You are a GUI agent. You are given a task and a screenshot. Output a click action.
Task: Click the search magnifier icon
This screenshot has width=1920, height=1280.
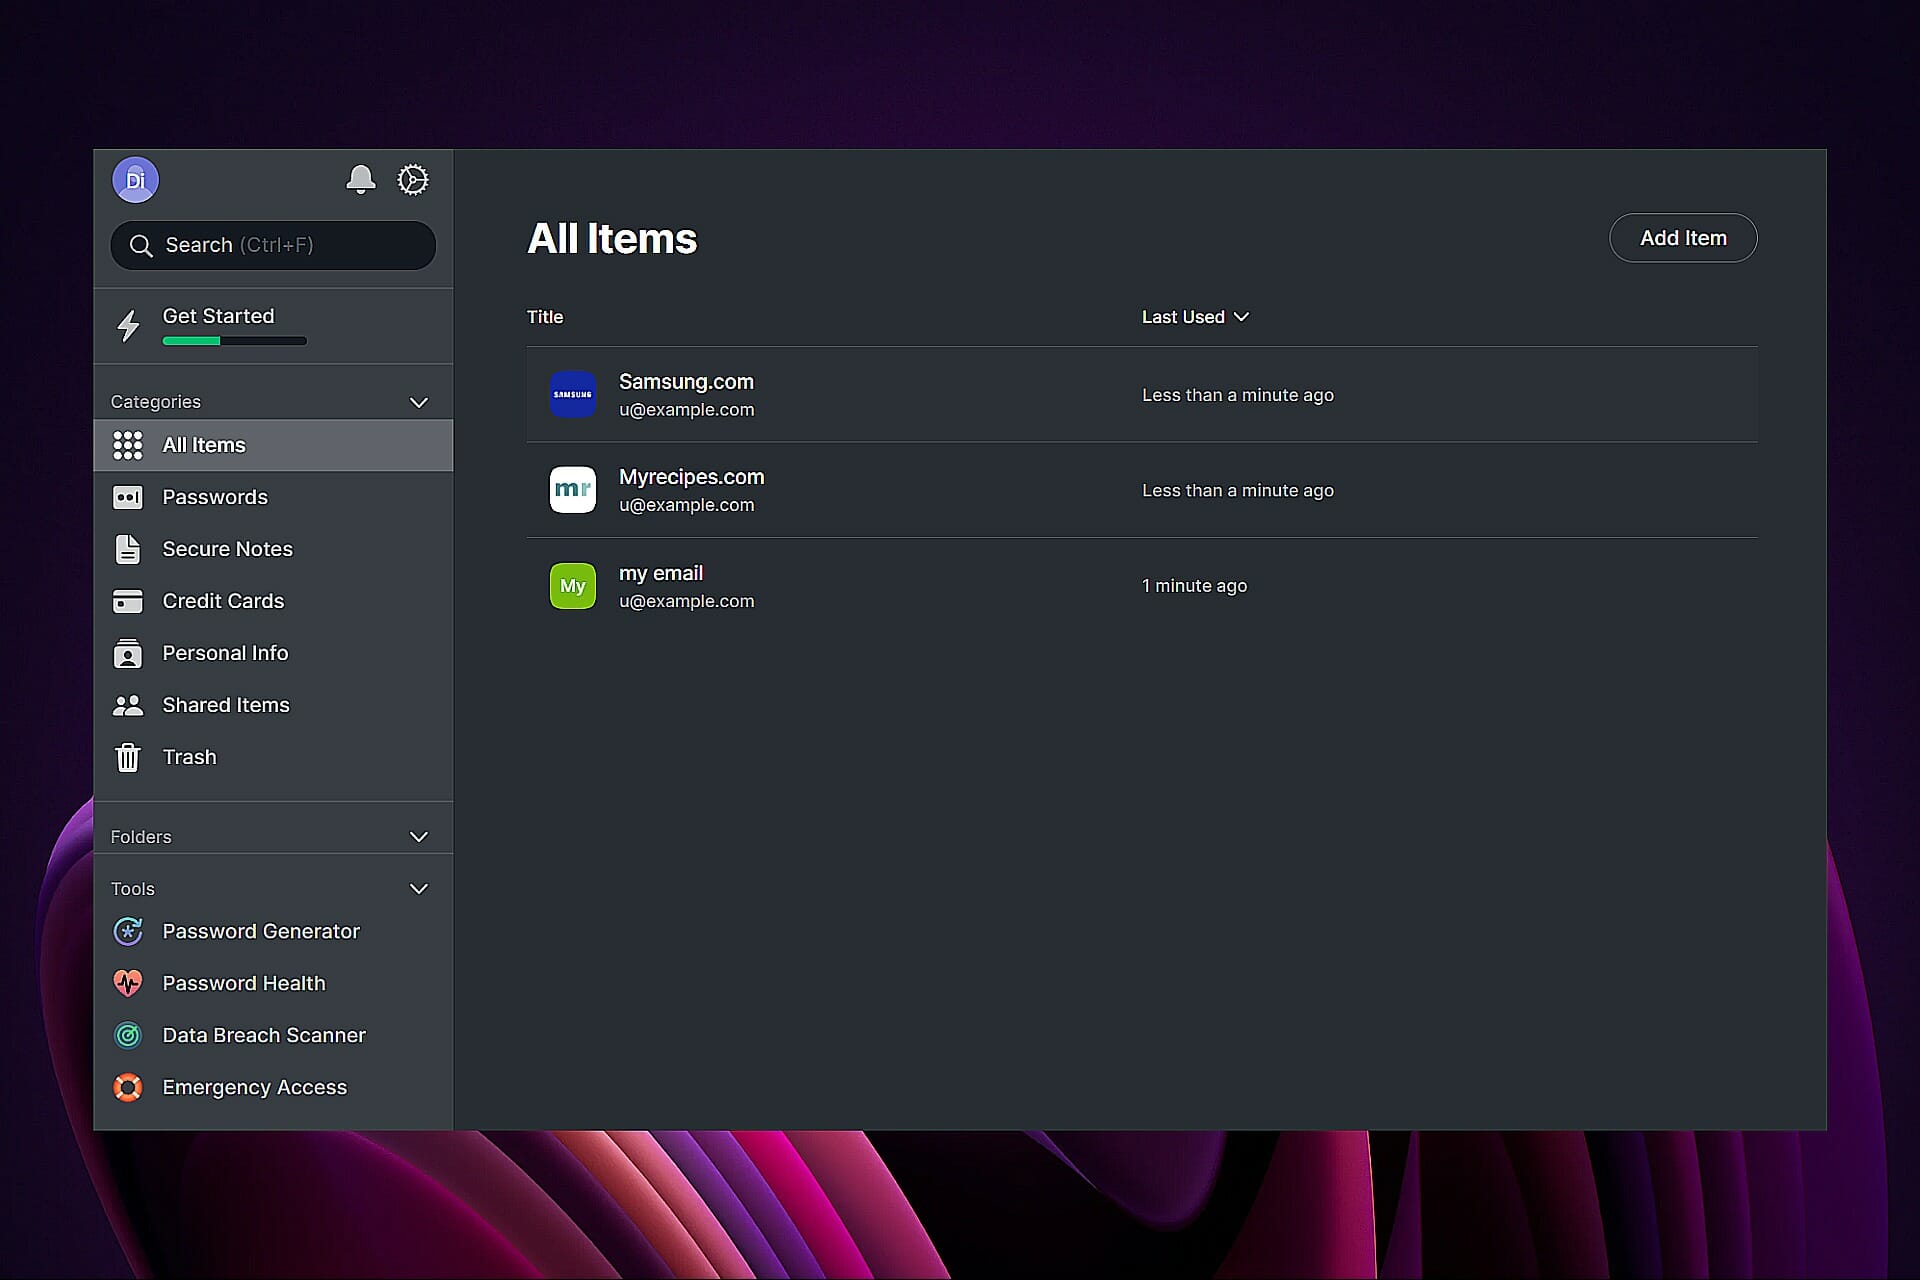tap(141, 246)
